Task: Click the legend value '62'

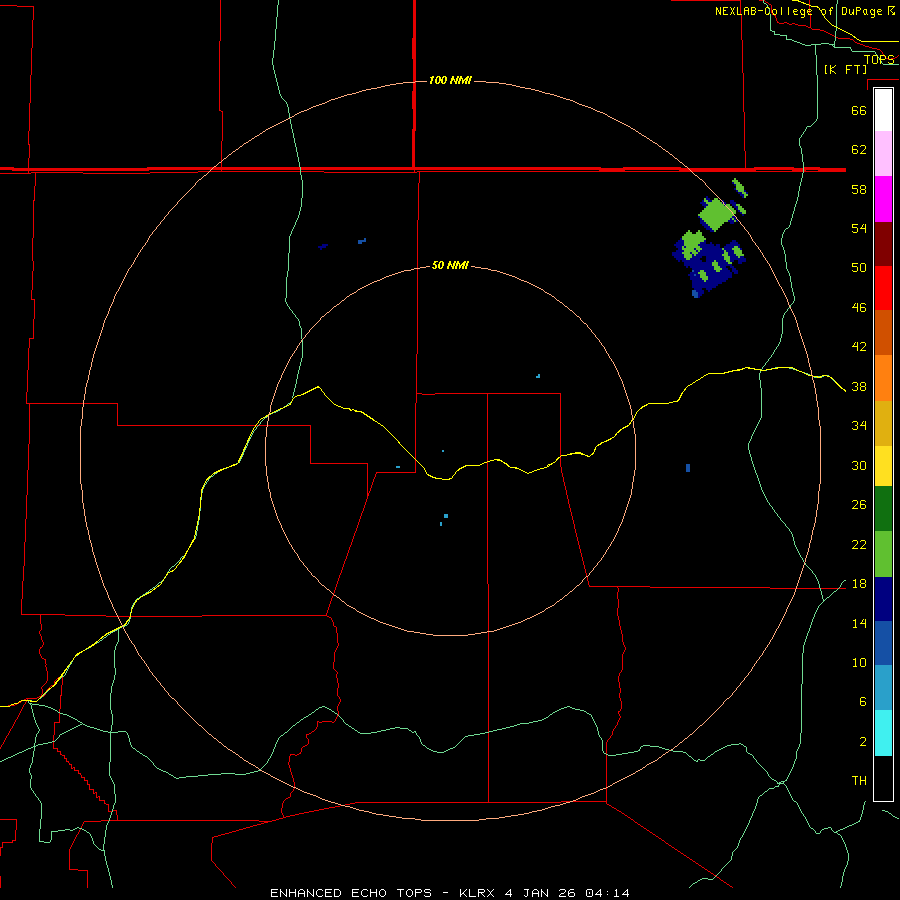Action: point(859,150)
